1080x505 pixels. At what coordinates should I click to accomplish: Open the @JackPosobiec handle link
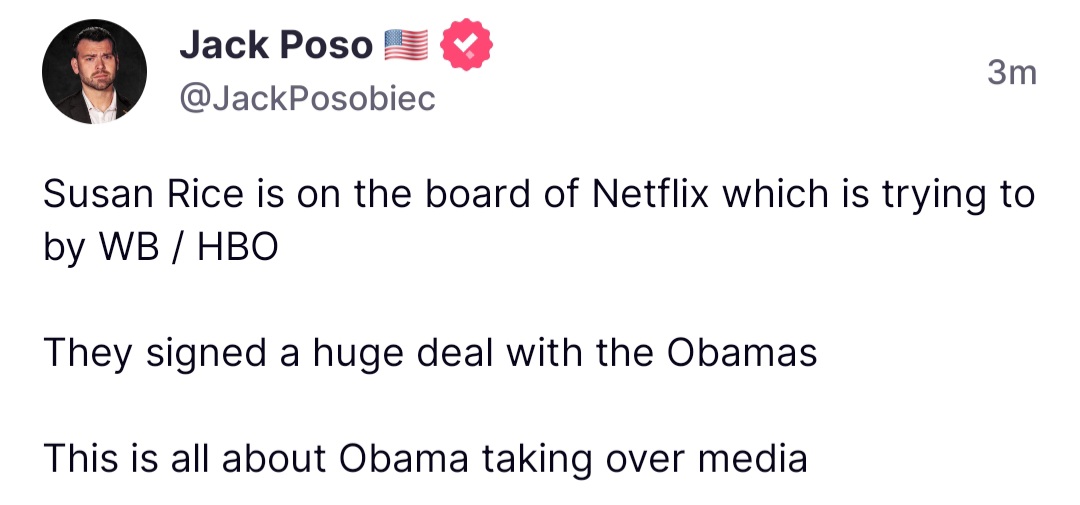click(307, 99)
